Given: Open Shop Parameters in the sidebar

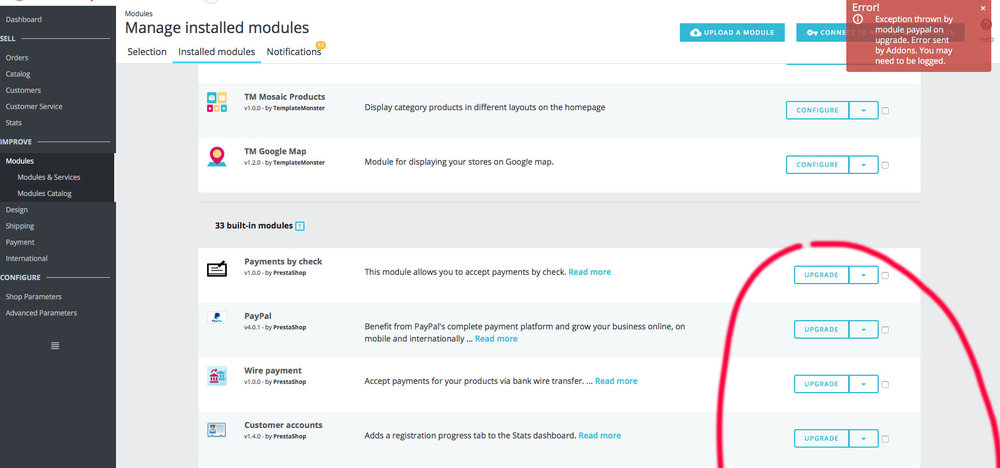Looking at the screenshot, I should point(33,296).
